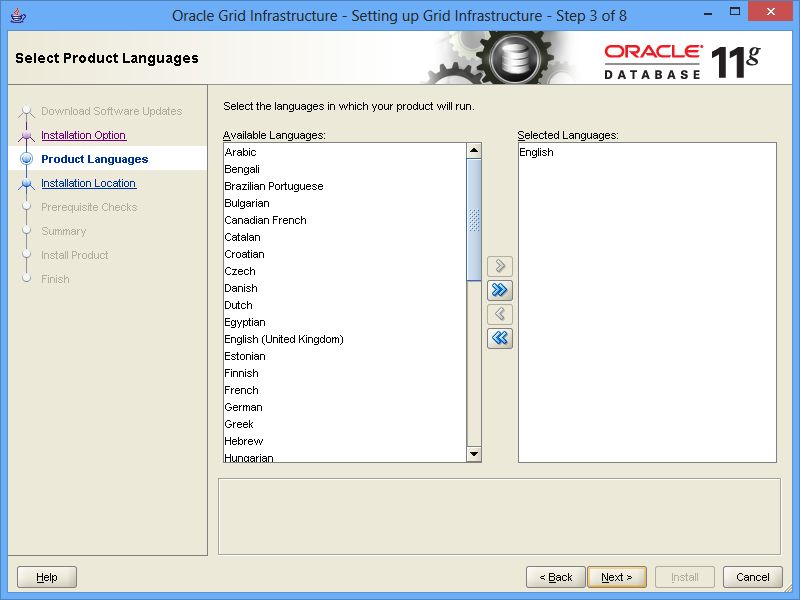Select Arabic in Available Languages
Screen dimensions: 800x600
345,152
